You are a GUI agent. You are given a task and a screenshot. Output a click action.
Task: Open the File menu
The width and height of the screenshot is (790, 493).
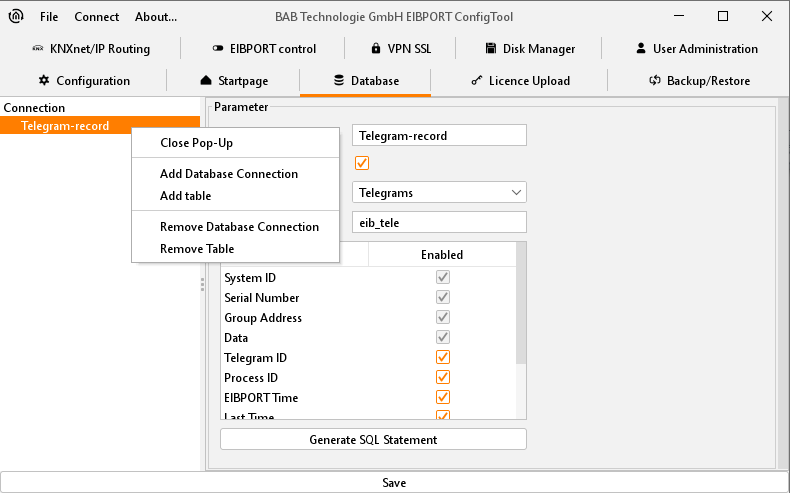point(49,17)
